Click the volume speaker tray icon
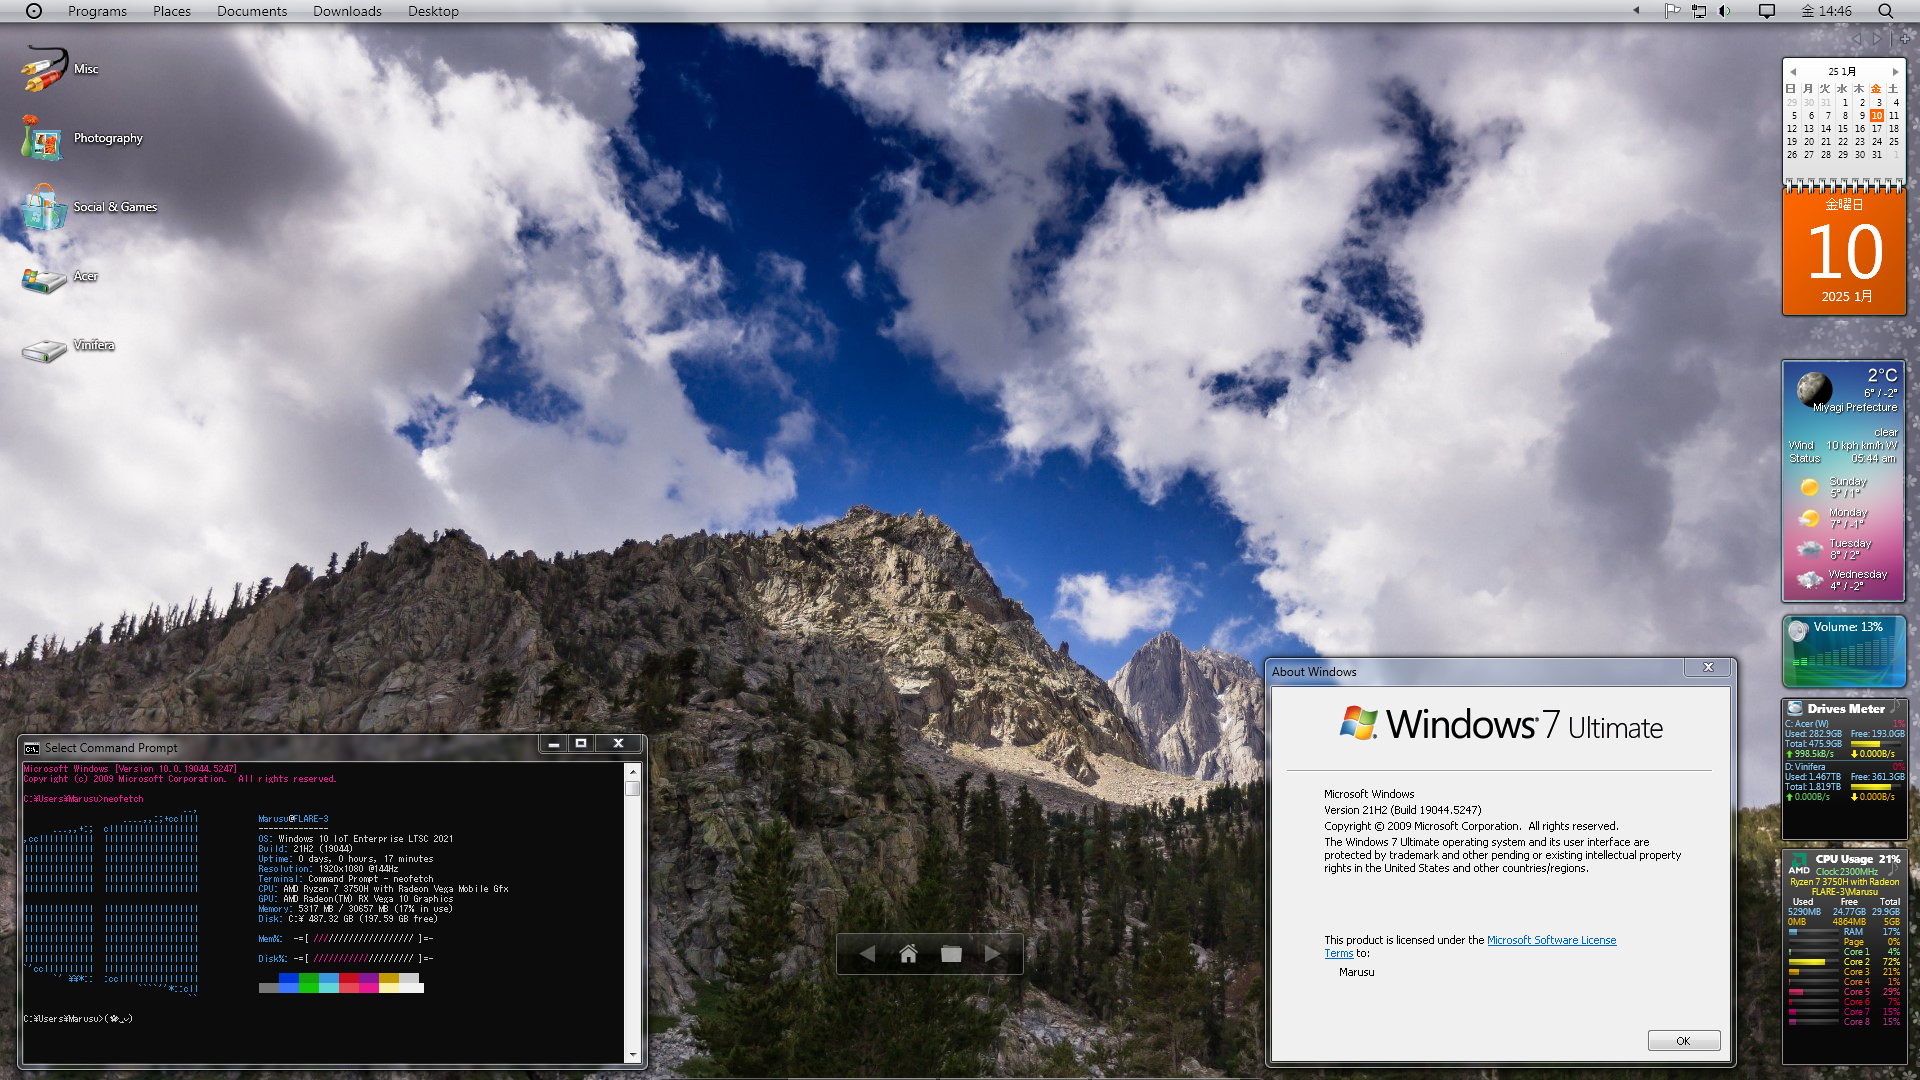The width and height of the screenshot is (1920, 1080). [1725, 11]
